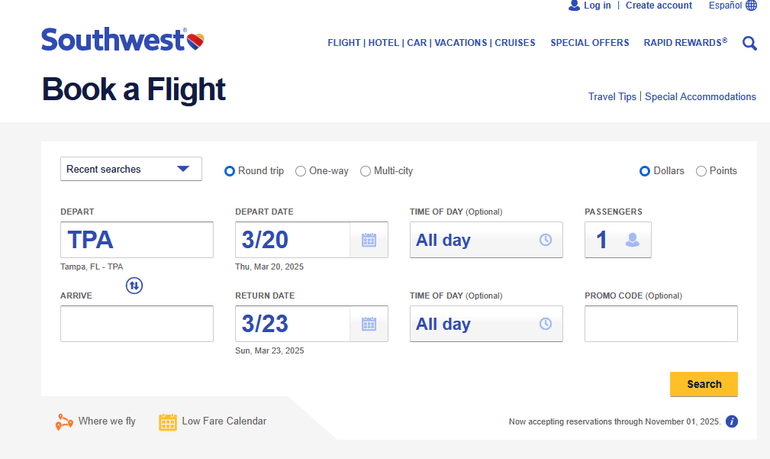Expand the Recent searches dropdown
Screen dimensions: 770x459
pos(131,169)
